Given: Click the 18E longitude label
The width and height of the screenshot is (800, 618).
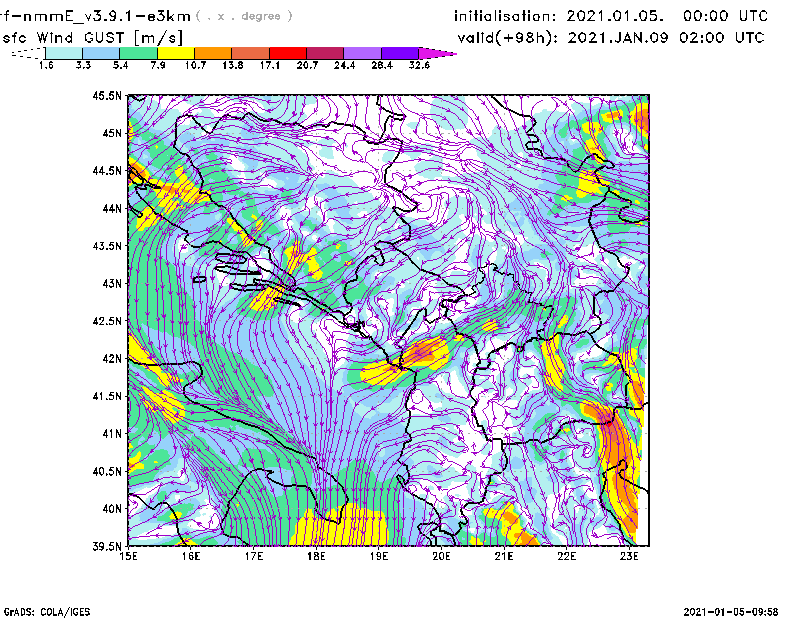Looking at the screenshot, I should click(x=316, y=556).
